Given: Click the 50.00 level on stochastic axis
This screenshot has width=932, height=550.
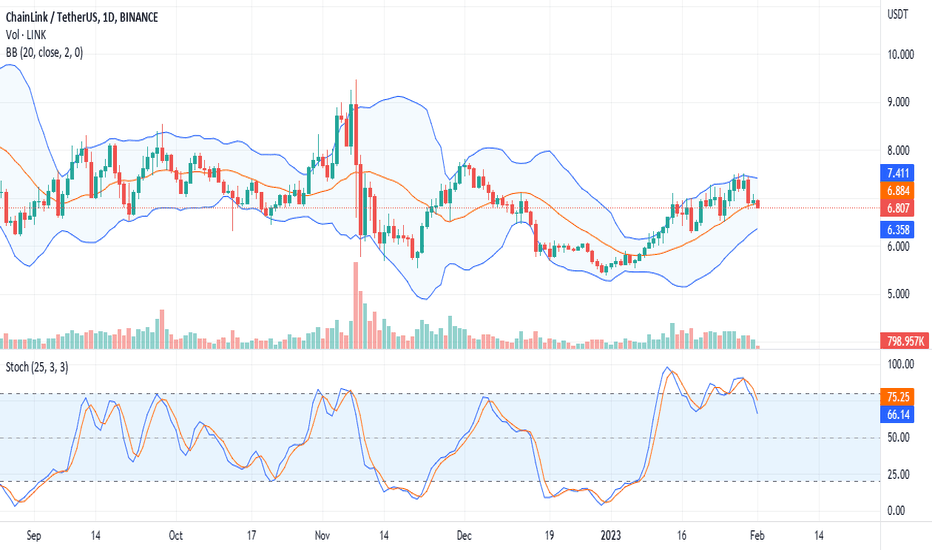Looking at the screenshot, I should pos(898,438).
